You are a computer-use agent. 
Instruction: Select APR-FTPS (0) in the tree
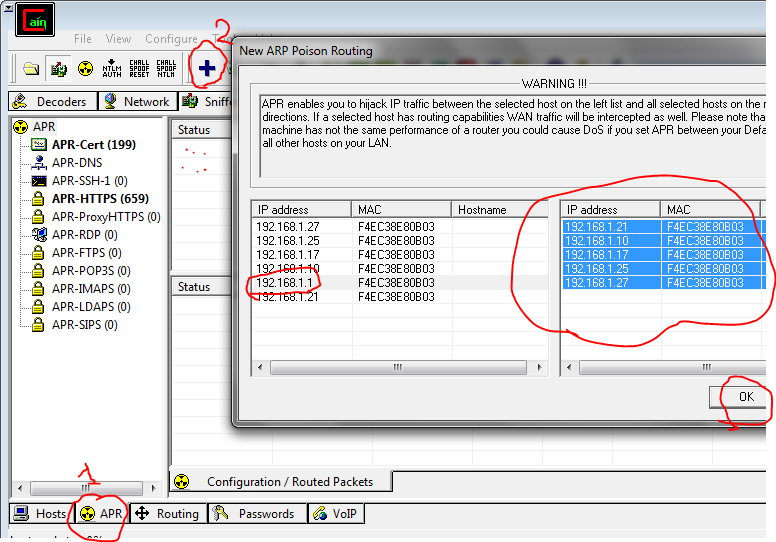87,252
